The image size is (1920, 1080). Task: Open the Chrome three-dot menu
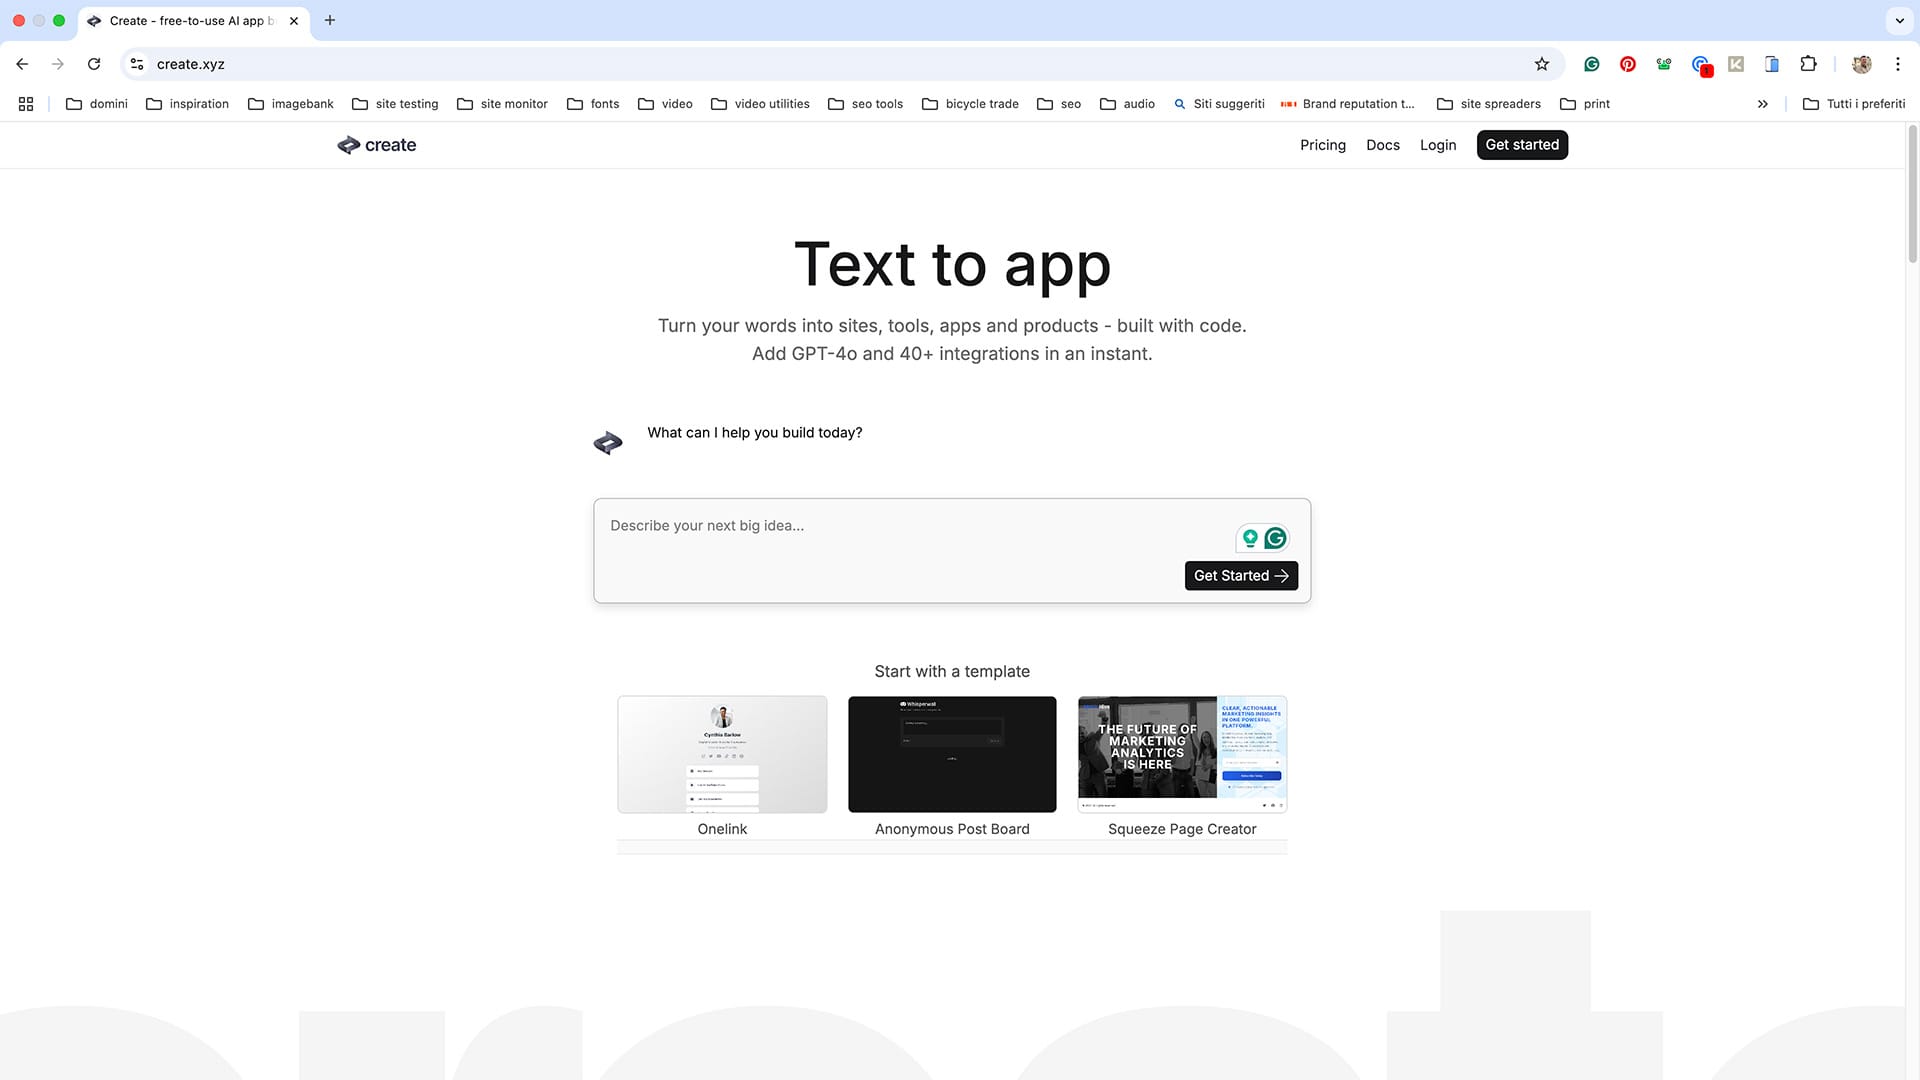pos(1898,63)
